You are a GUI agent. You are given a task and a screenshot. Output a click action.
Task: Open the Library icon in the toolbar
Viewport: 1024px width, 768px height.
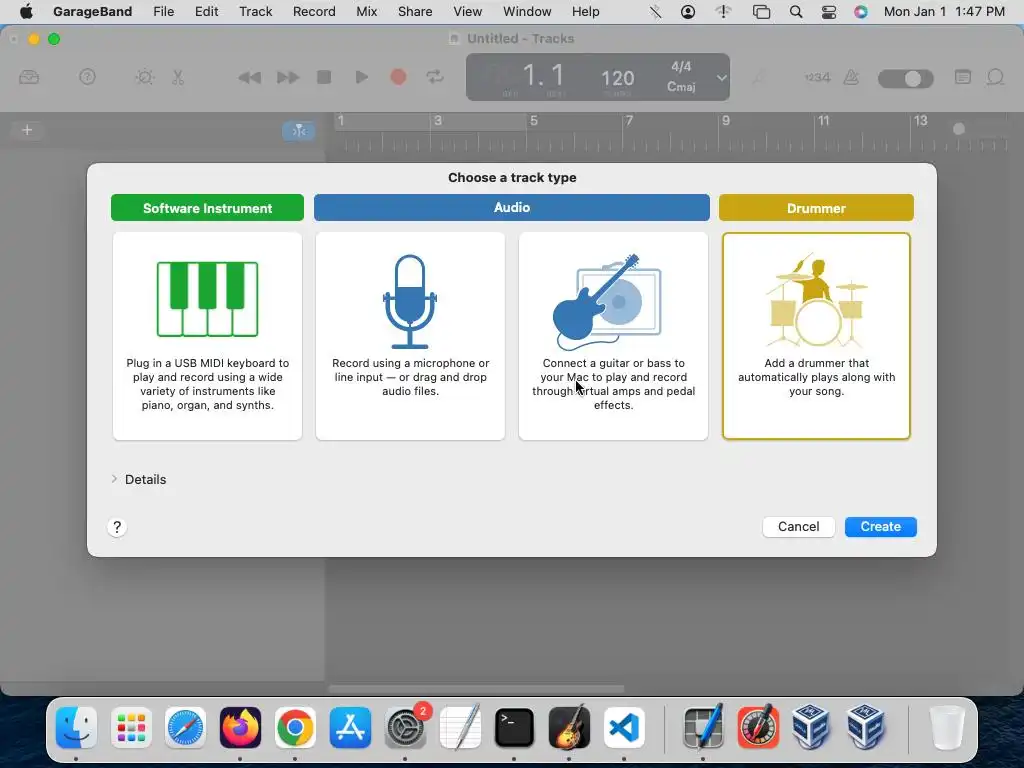[29, 77]
